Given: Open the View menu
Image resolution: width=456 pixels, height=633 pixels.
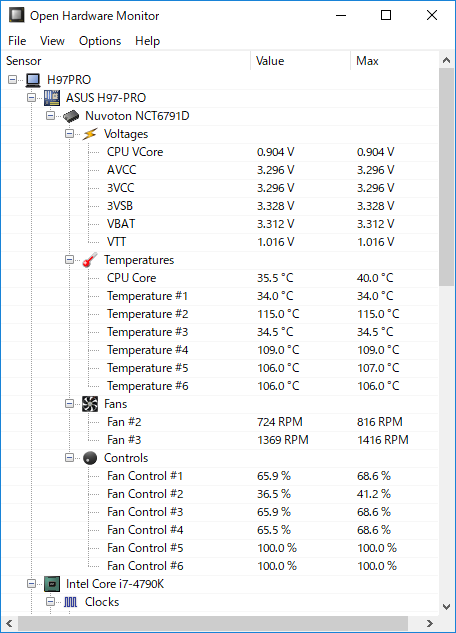Looking at the screenshot, I should tap(52, 41).
